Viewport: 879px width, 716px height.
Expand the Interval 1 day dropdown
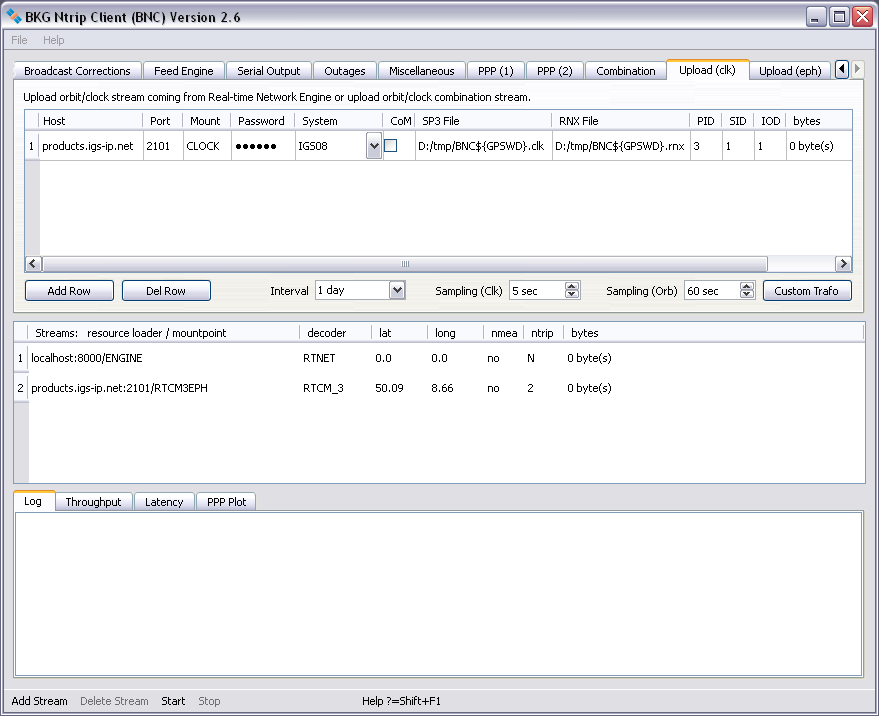(397, 290)
